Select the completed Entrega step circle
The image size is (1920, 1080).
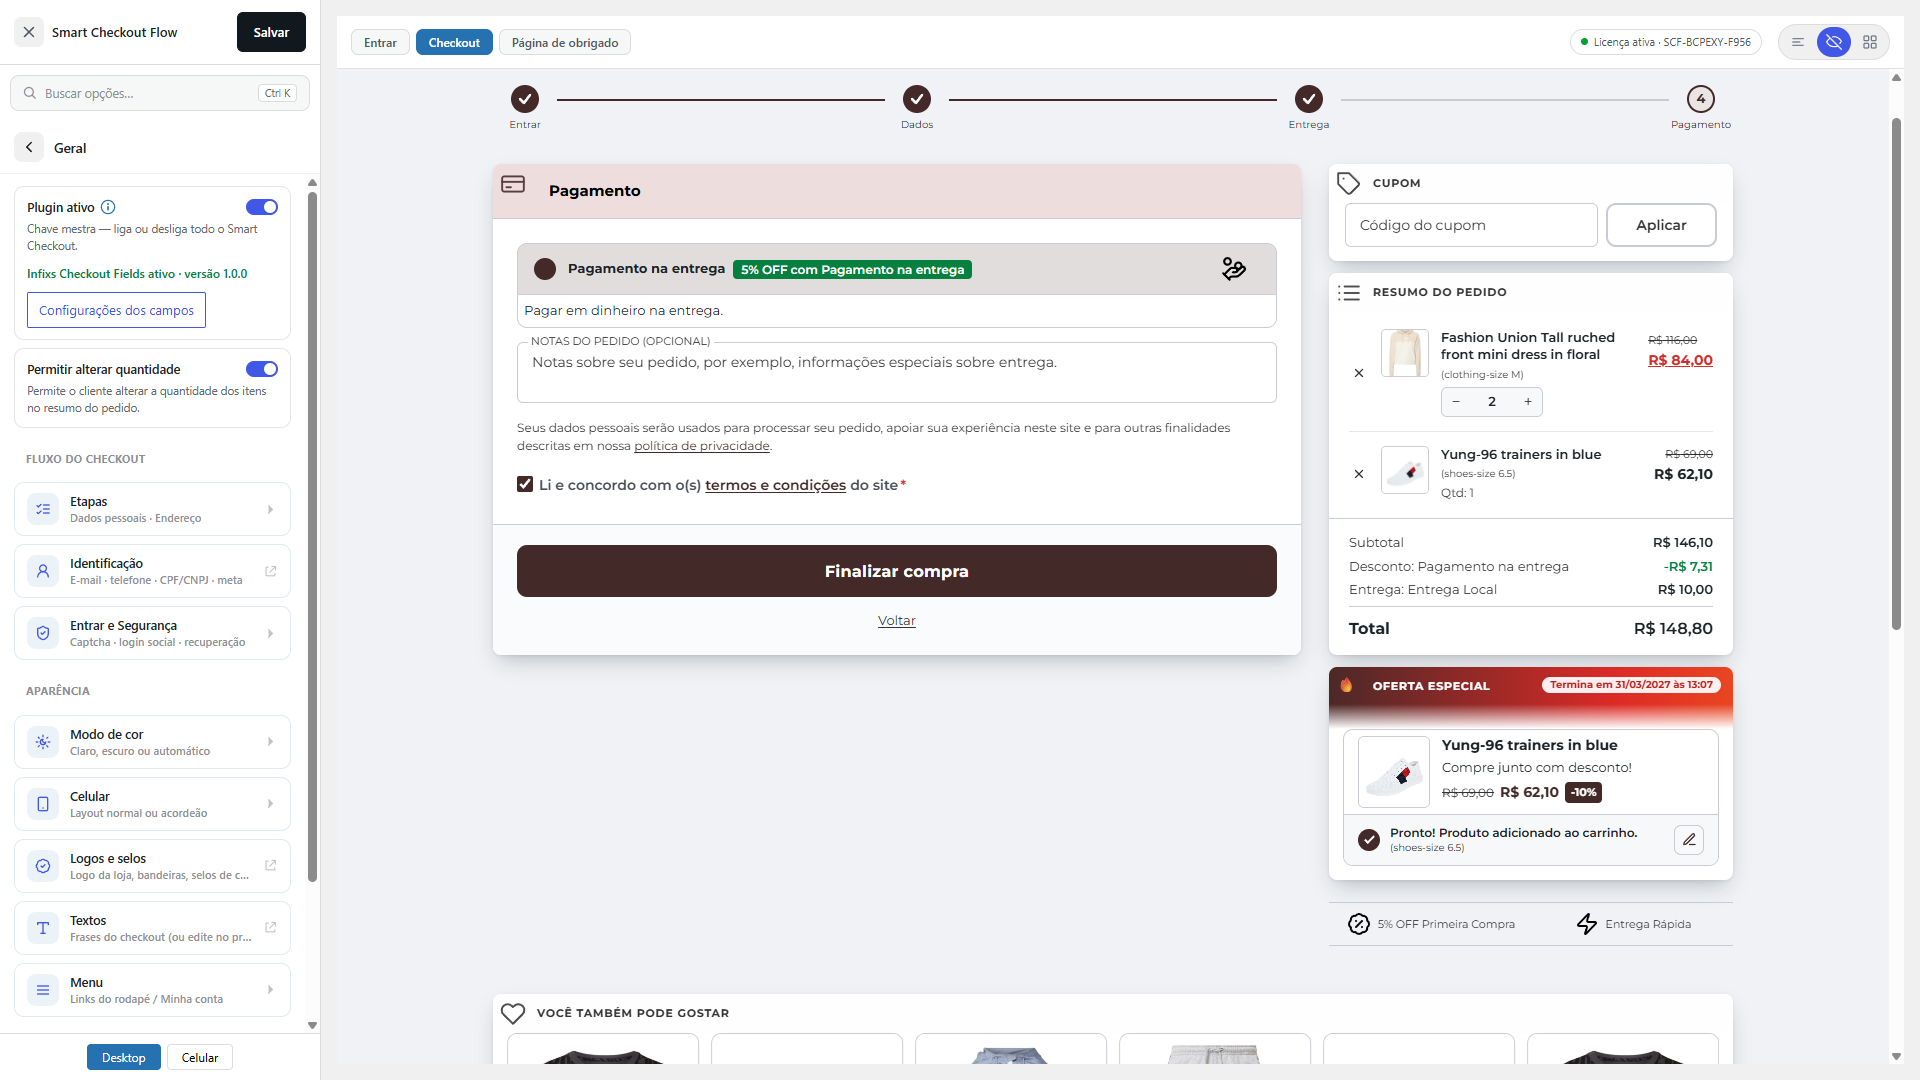tap(1309, 99)
